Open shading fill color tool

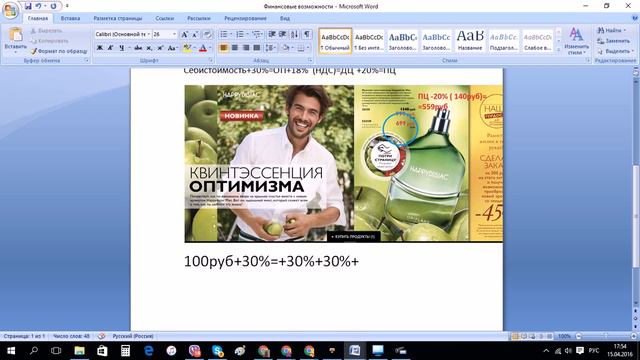click(286, 48)
